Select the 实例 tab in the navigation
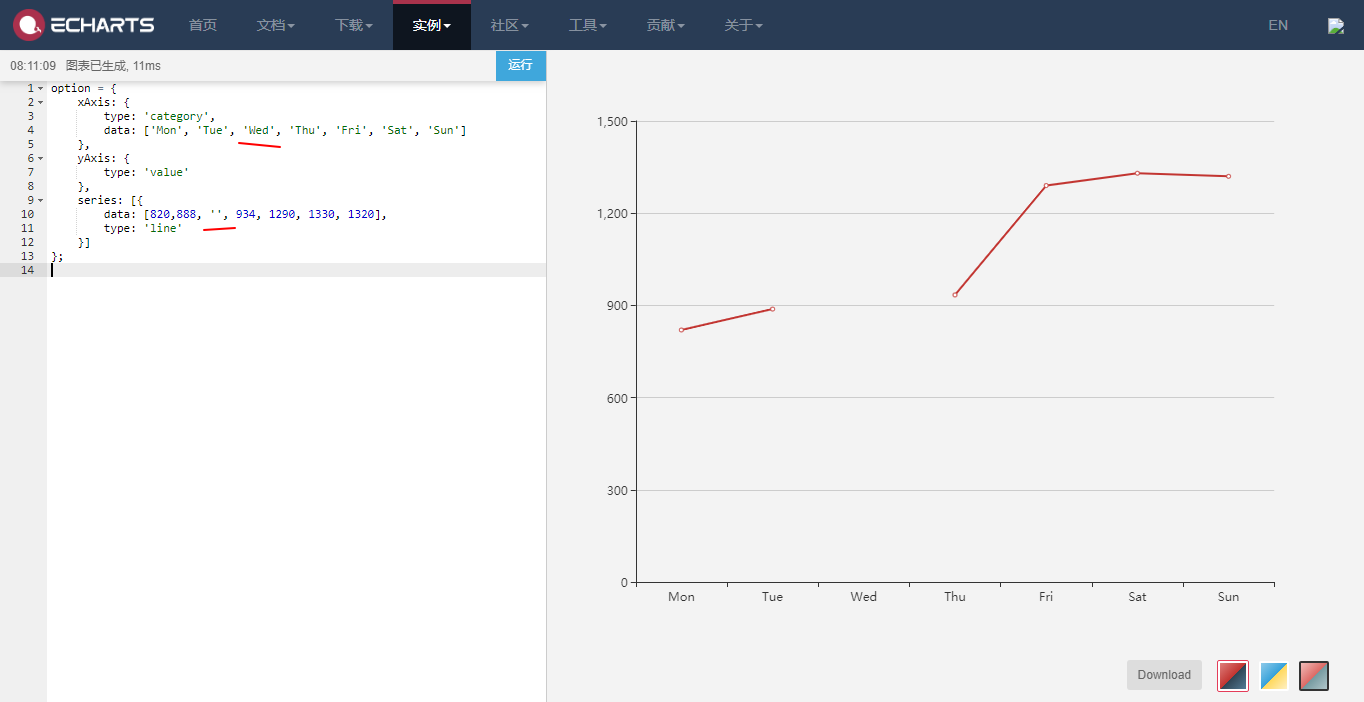The height and width of the screenshot is (702, 1364). pyautogui.click(x=431, y=25)
